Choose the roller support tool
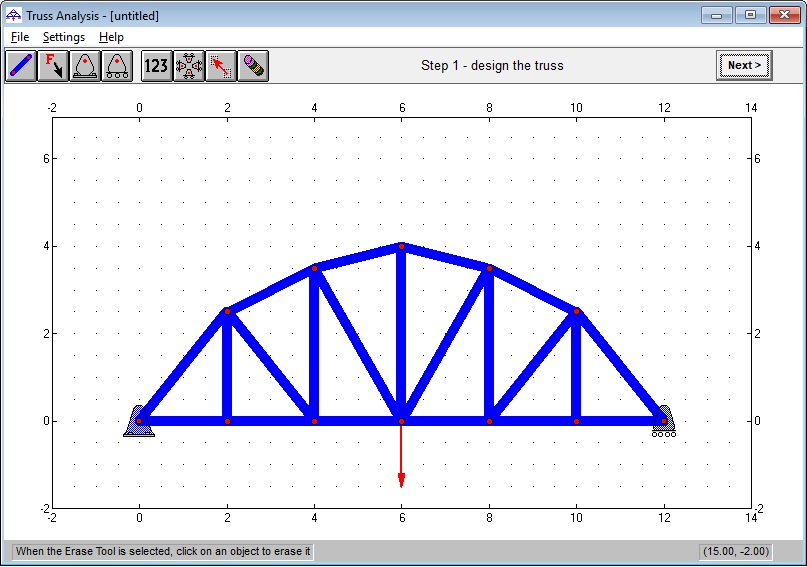Viewport: 807px width, 567px height. pyautogui.click(x=117, y=66)
